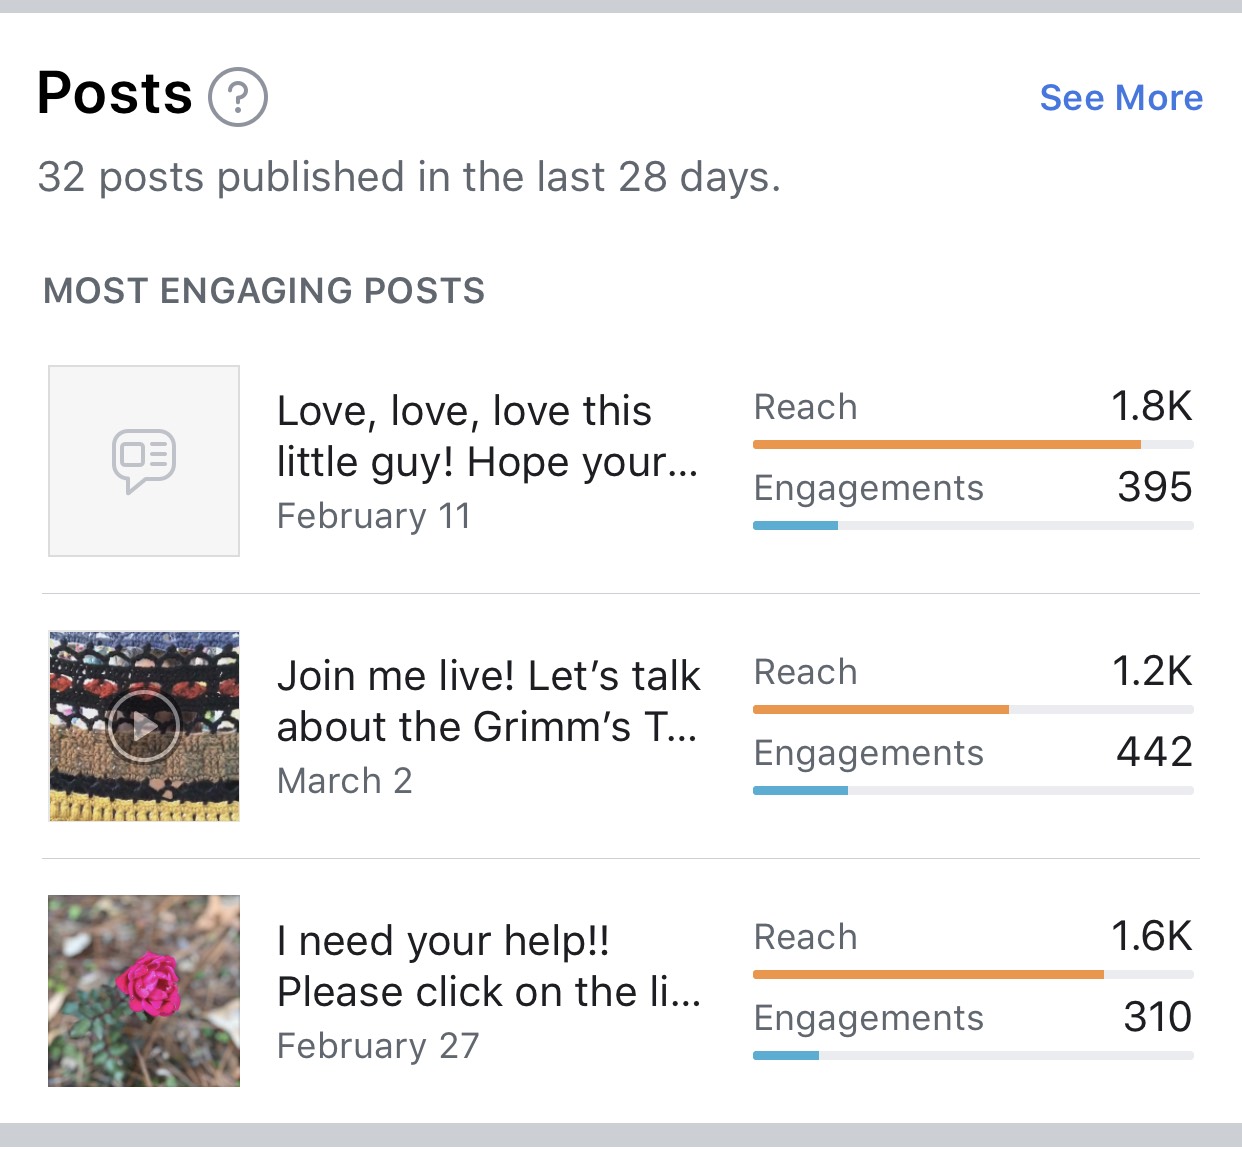Click the orange Reach bar for 1.8K
1242x1151 pixels.
(947, 444)
